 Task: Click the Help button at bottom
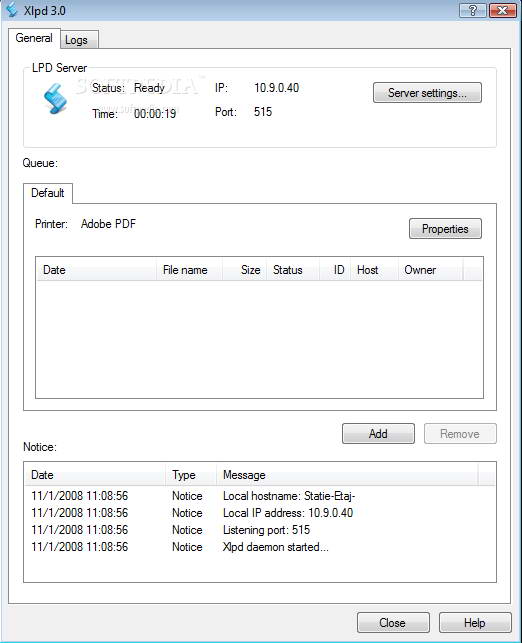click(x=475, y=622)
